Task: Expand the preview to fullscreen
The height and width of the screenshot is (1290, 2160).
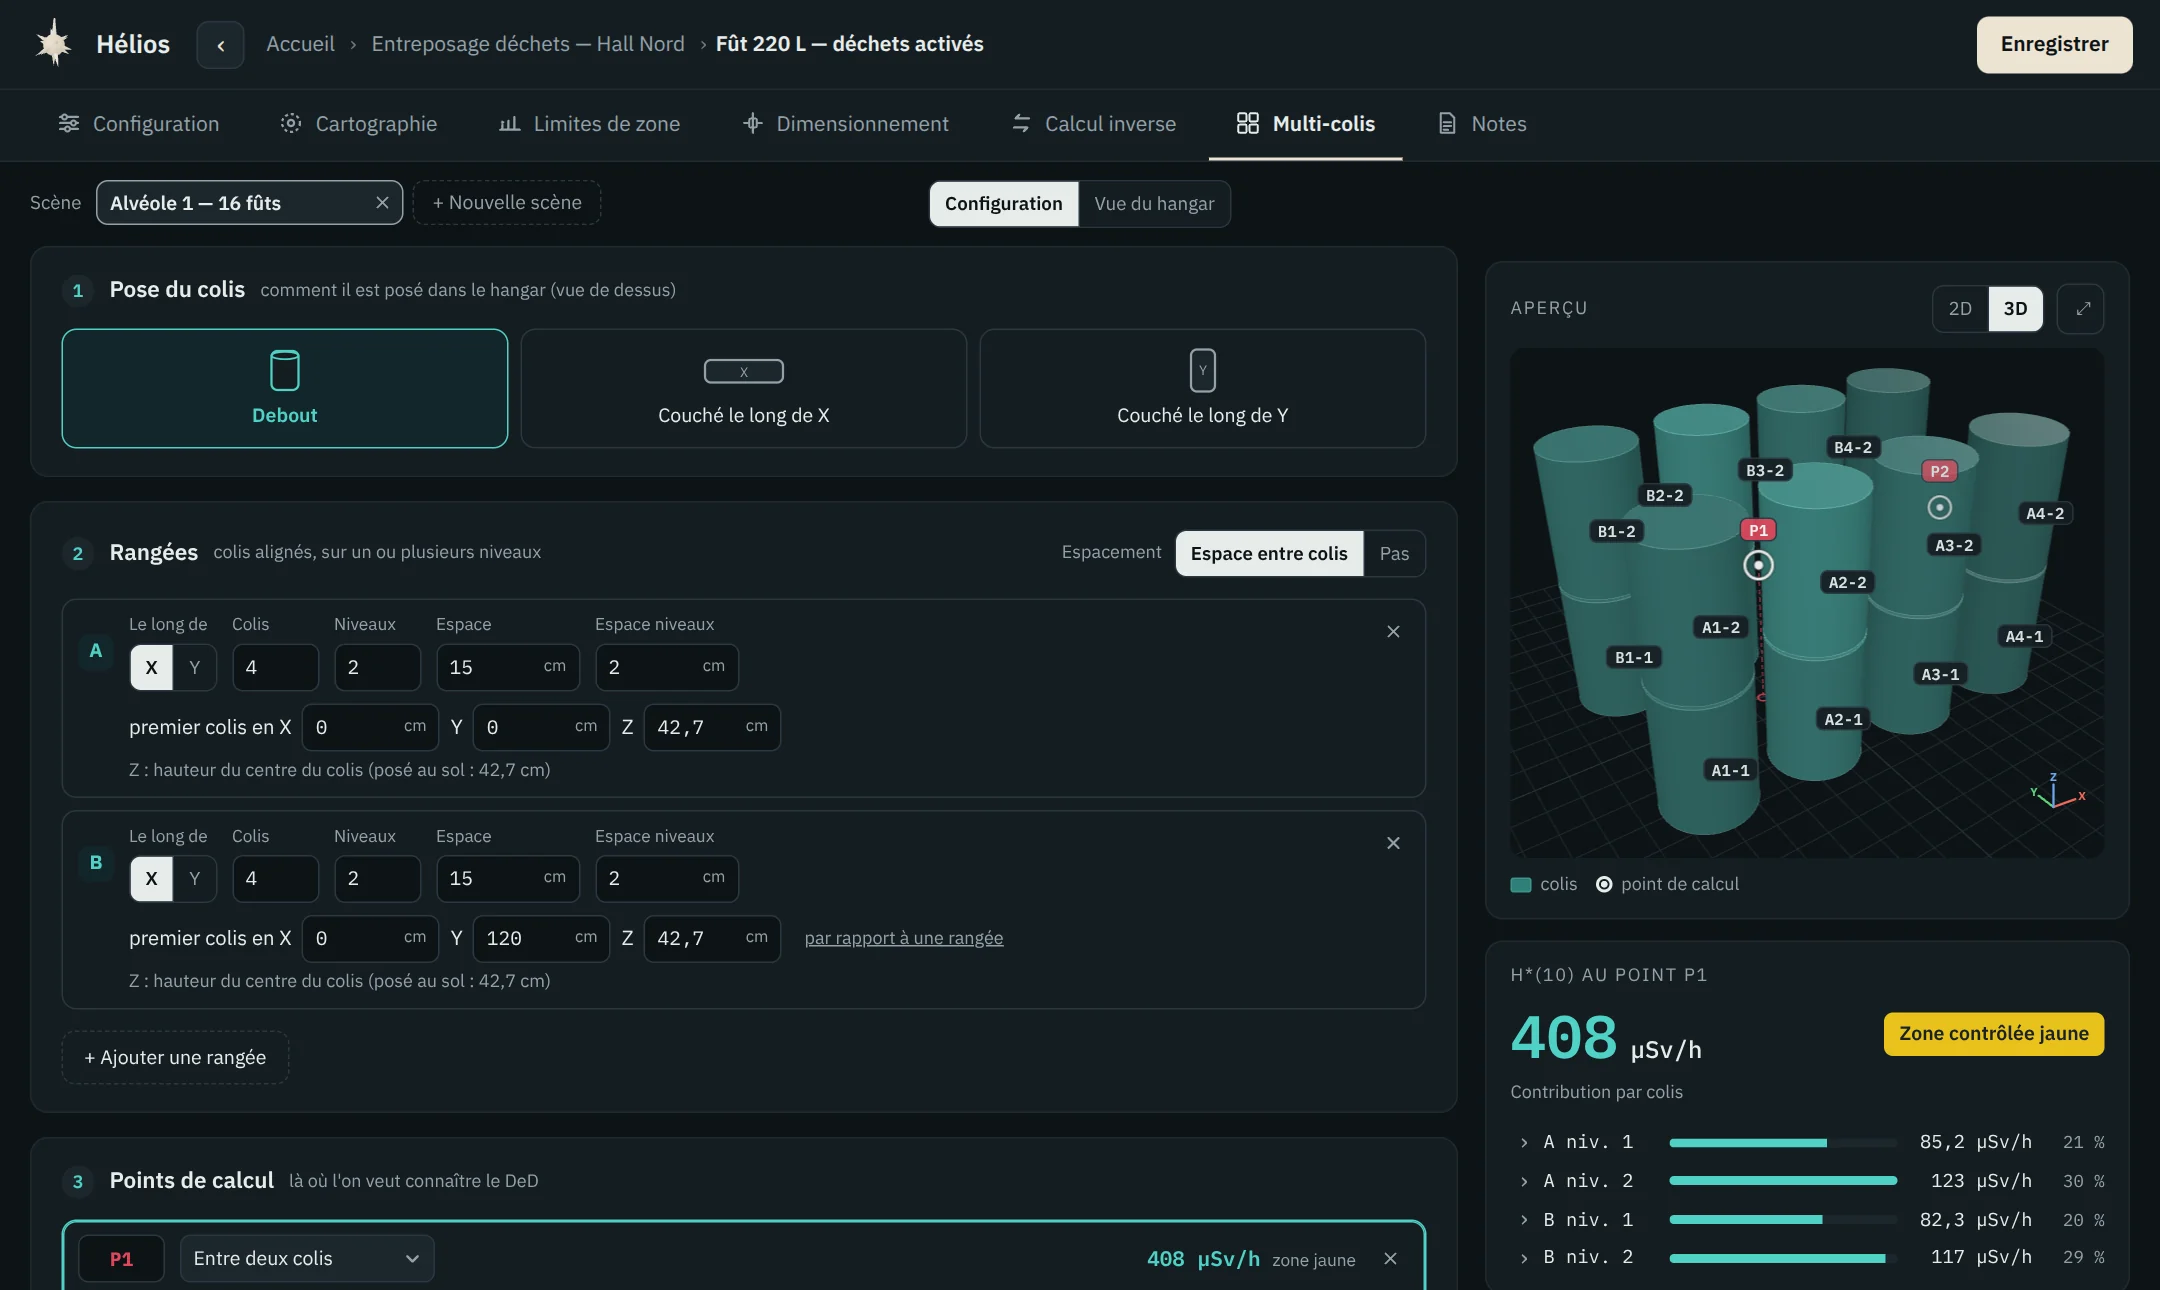Action: [2082, 309]
